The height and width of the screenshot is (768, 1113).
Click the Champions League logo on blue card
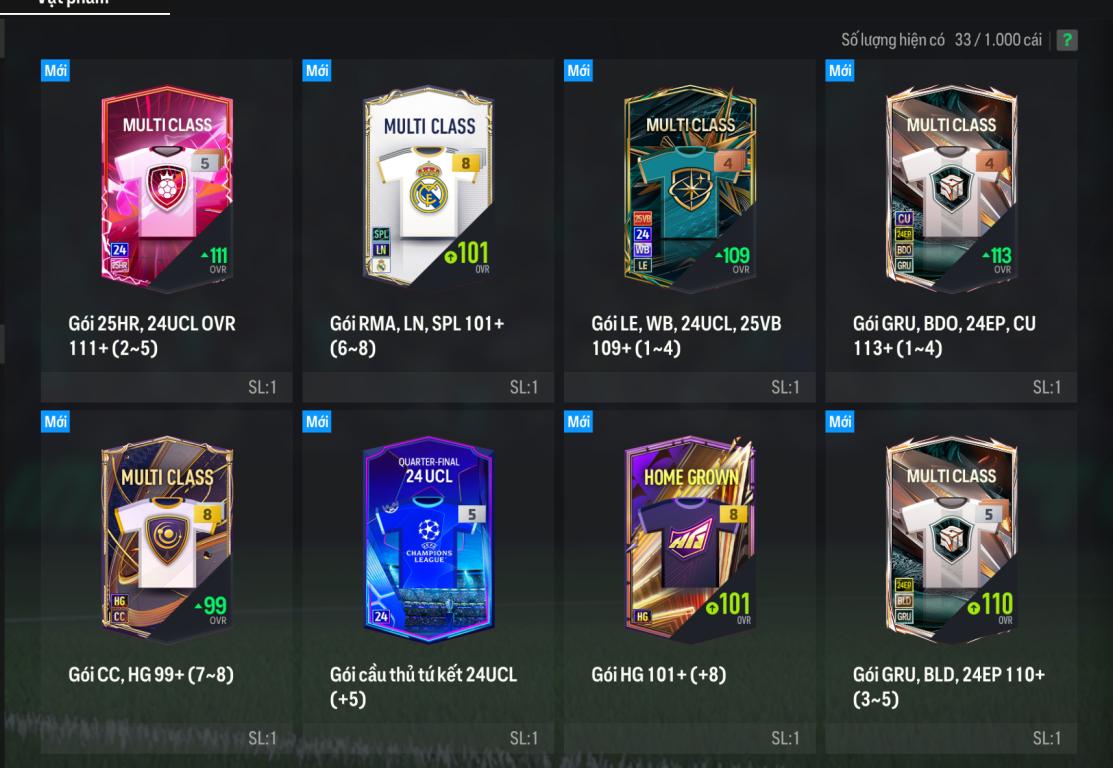point(429,541)
